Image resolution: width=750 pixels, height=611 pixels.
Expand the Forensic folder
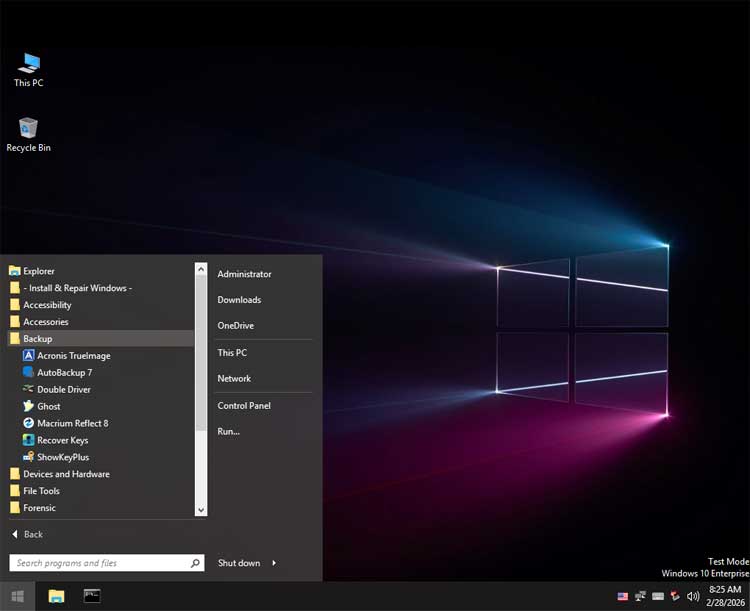click(41, 508)
